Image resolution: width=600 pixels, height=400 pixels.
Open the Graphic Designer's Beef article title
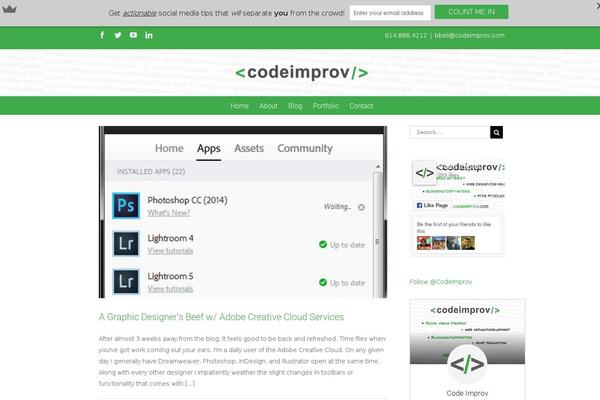[221, 317]
